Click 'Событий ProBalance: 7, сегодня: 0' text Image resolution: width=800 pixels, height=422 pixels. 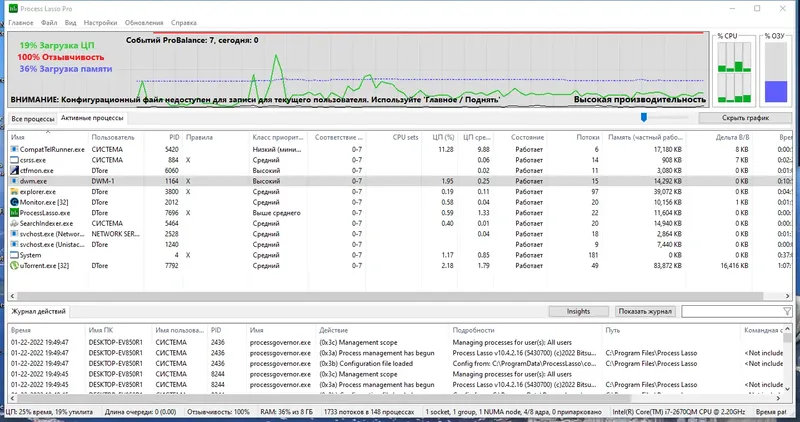click(x=192, y=40)
